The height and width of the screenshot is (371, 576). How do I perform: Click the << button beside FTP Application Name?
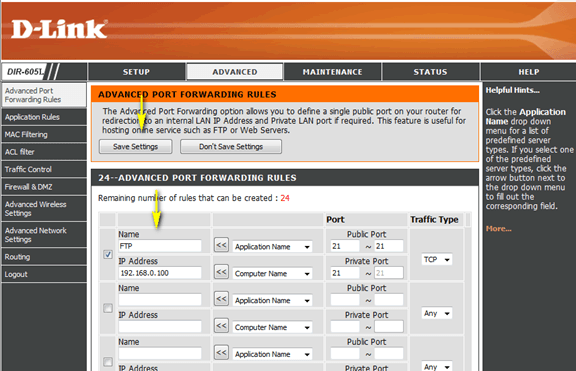221,245
